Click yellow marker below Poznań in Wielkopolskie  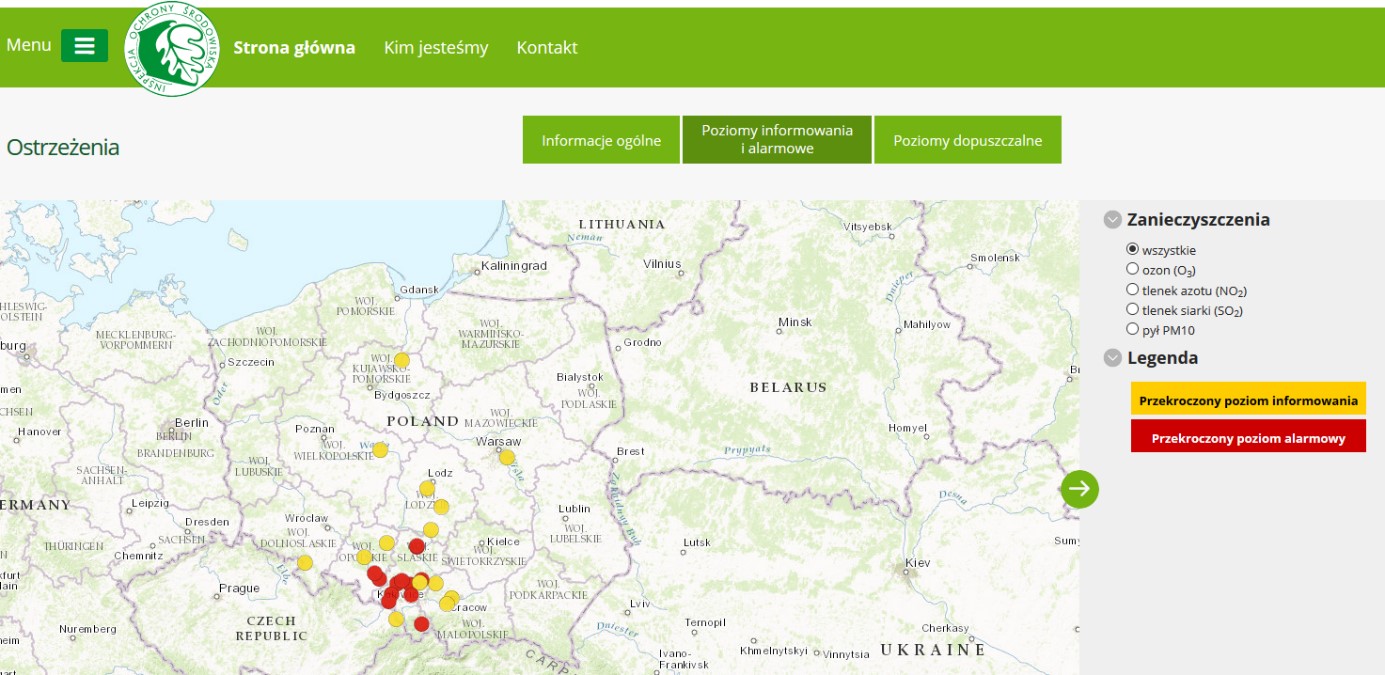click(x=380, y=450)
